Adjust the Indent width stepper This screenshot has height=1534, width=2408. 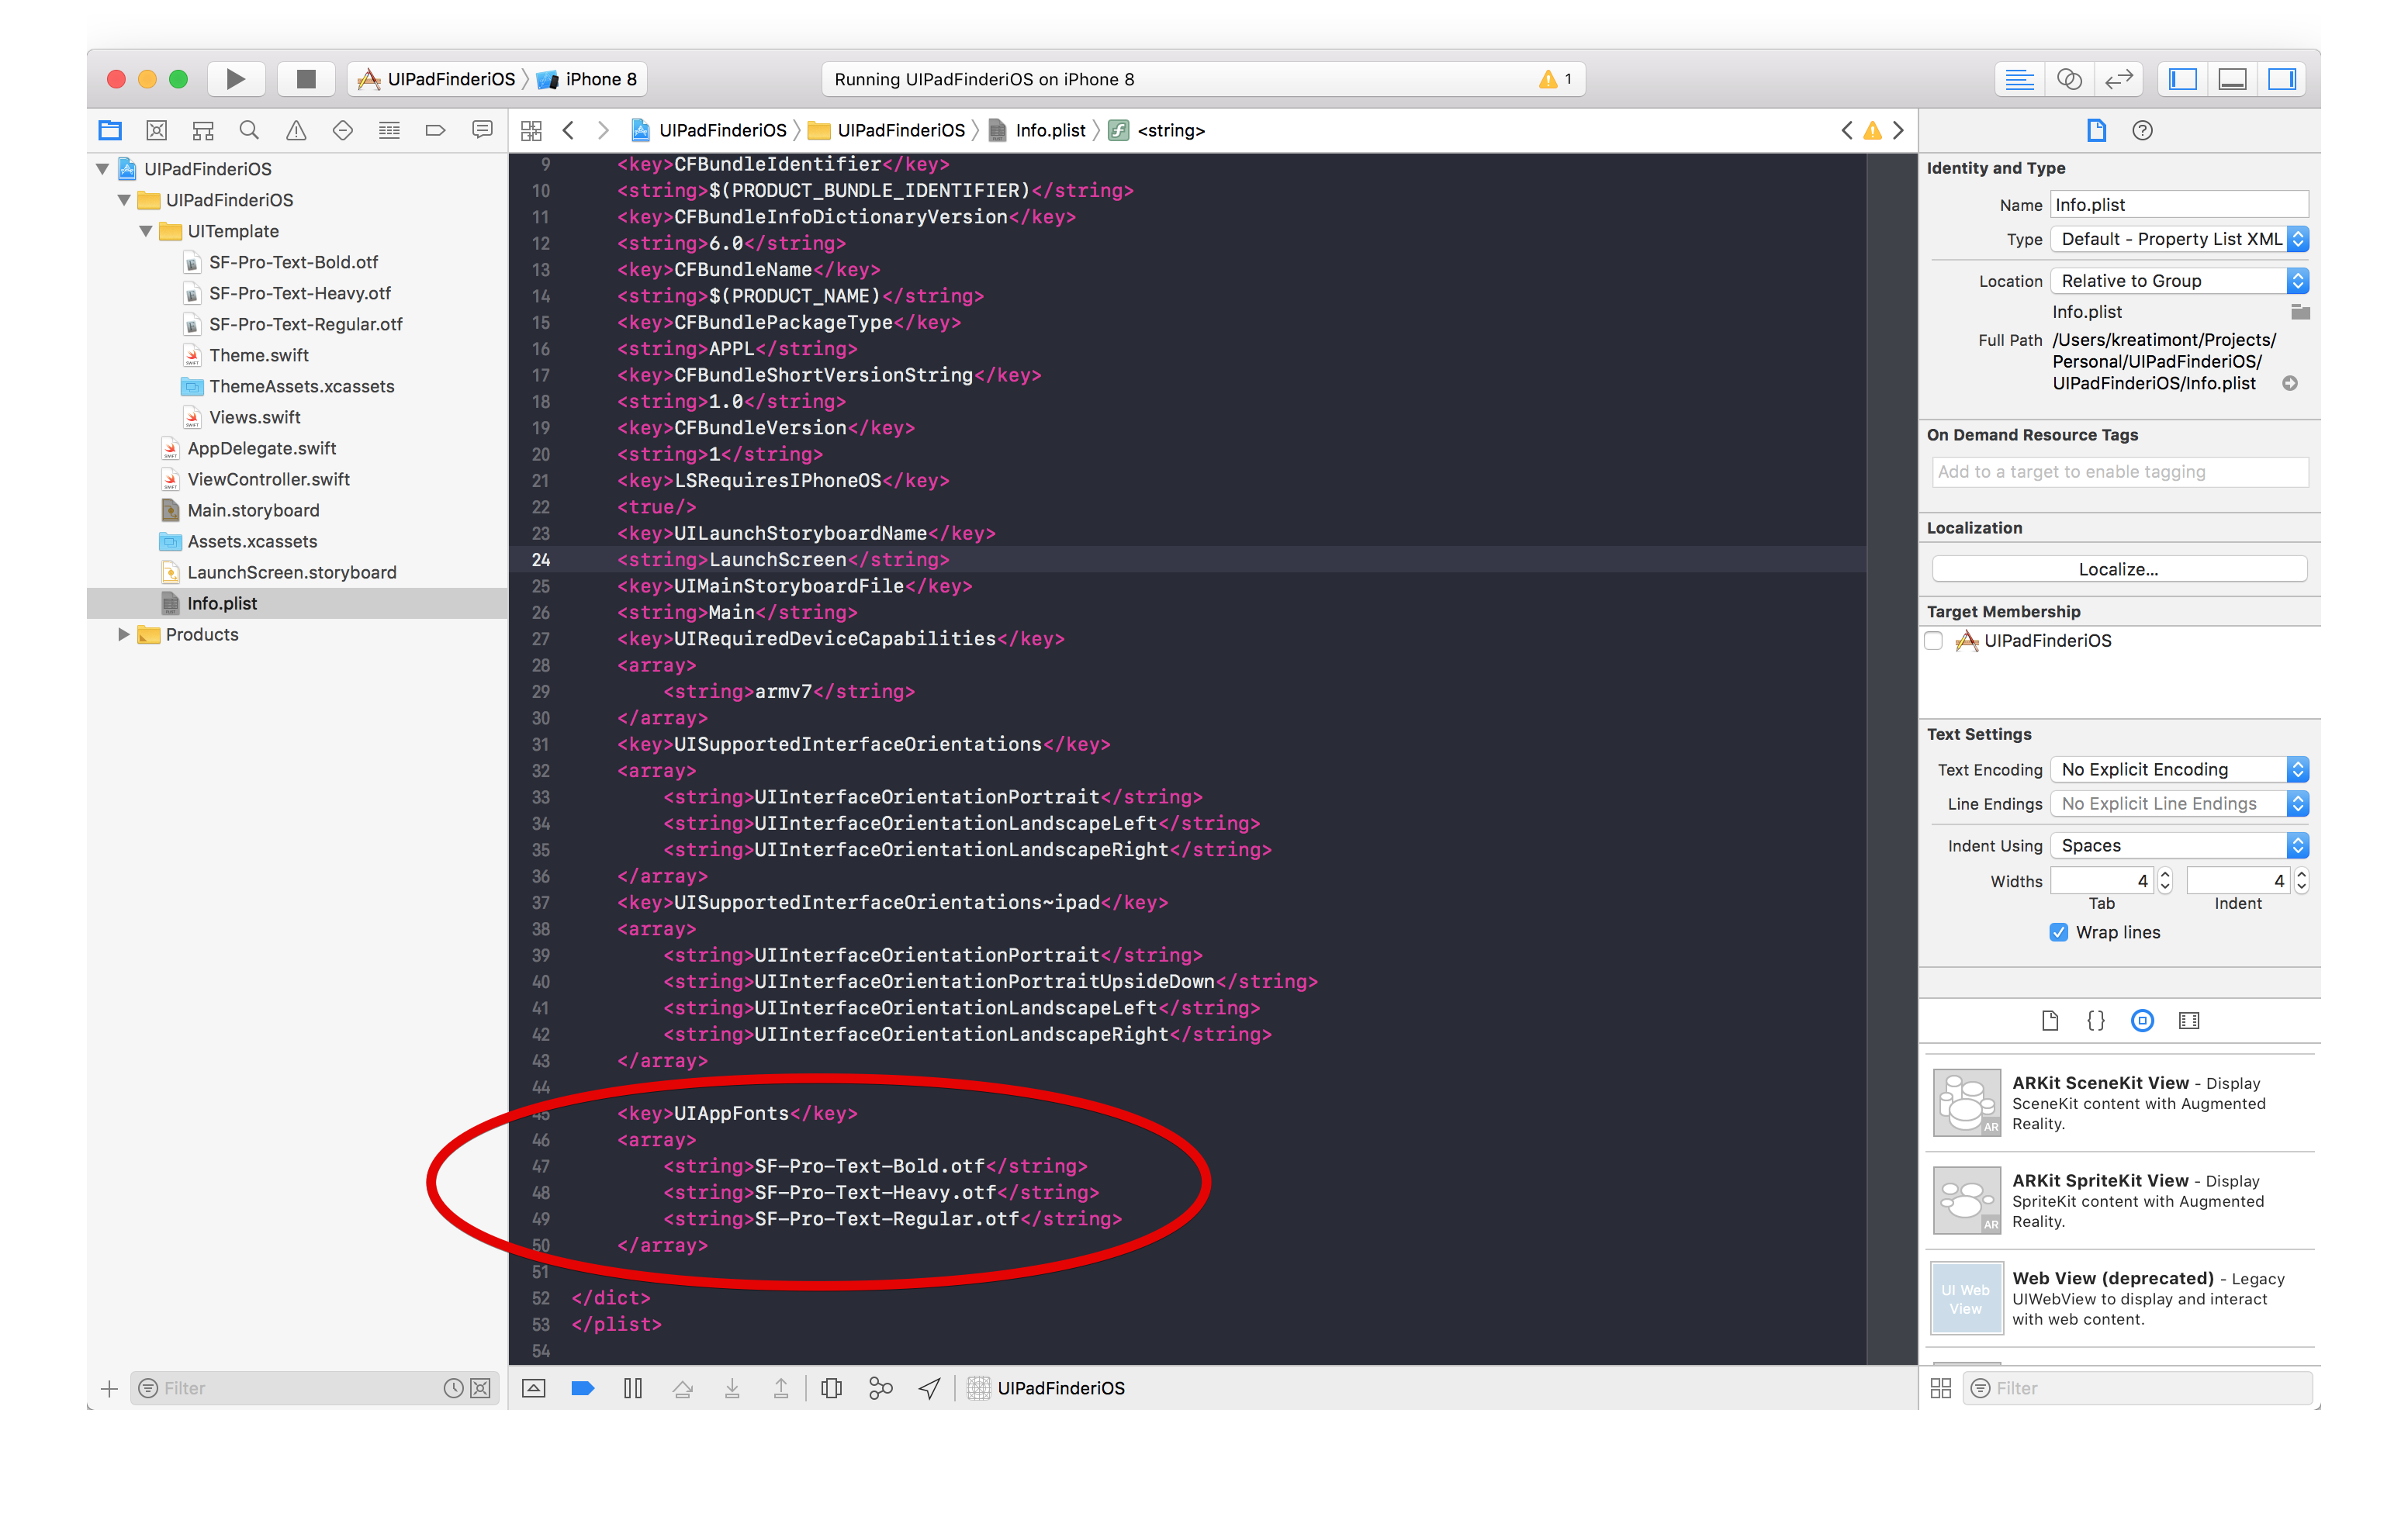(2301, 880)
